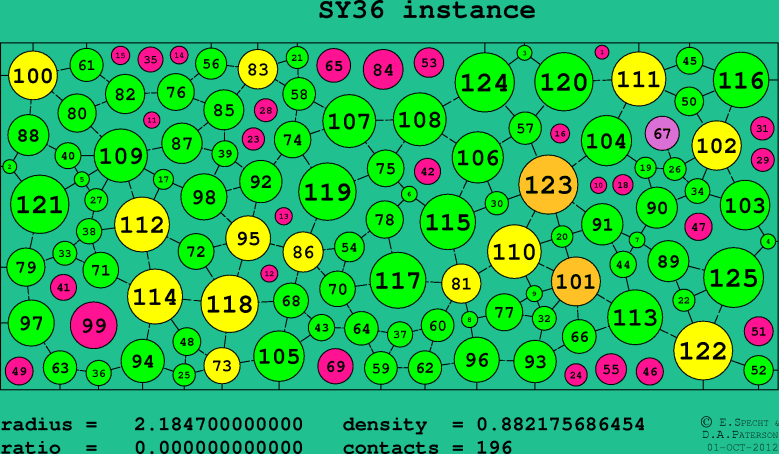Screen dimensions: 779x454
Task: Click the green circle labeled 117
Action: (398, 280)
